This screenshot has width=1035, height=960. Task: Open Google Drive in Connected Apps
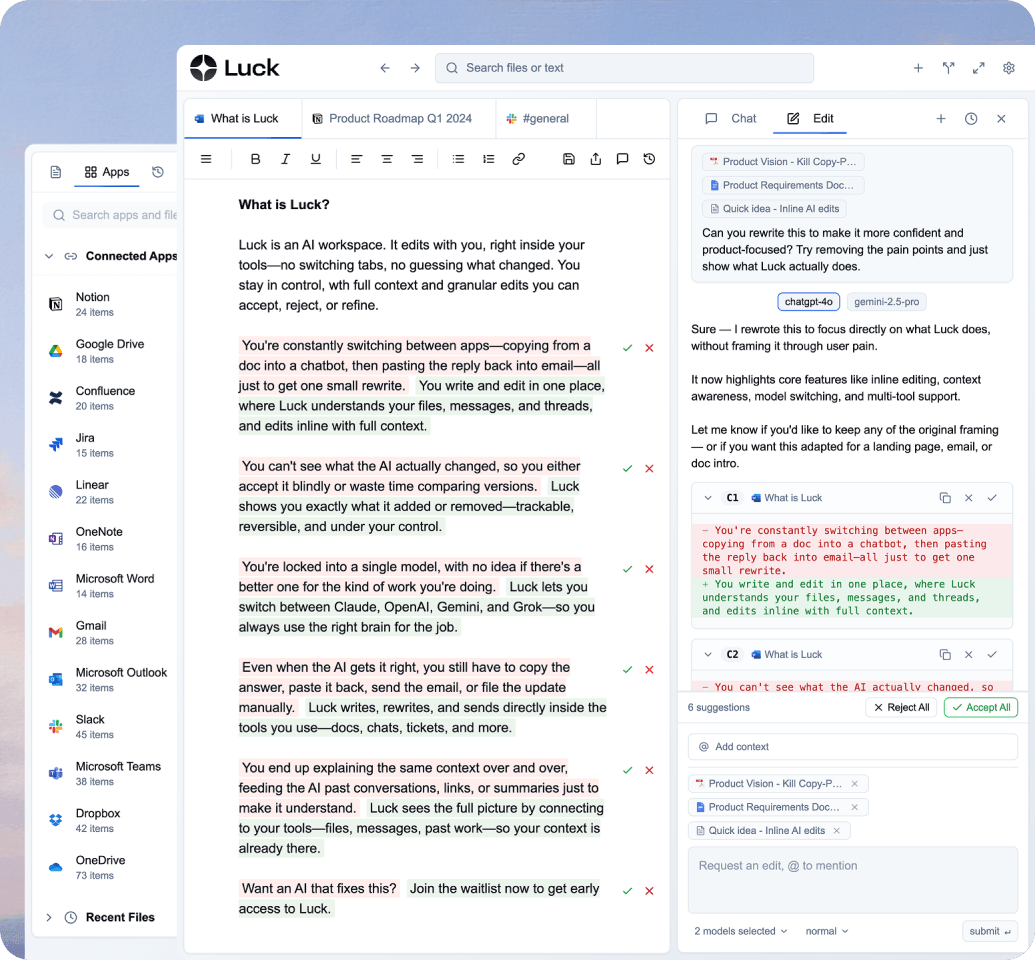(x=106, y=351)
